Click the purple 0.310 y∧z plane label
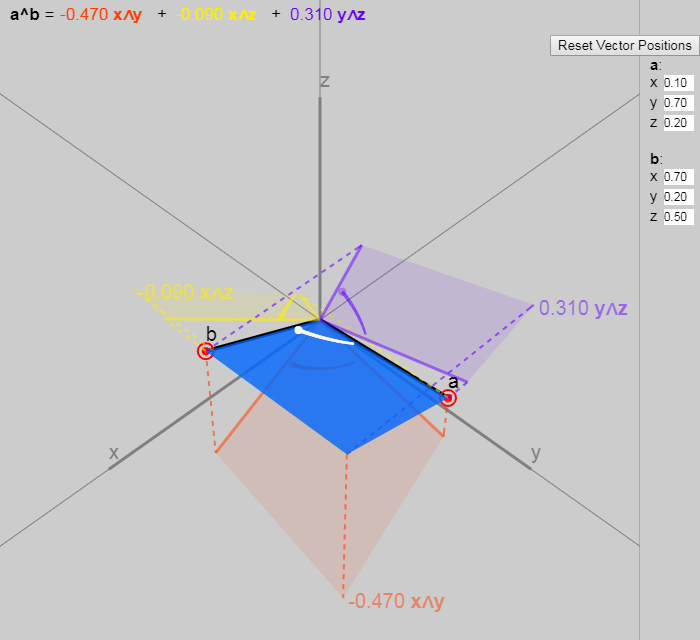Image resolution: width=700 pixels, height=640 pixels. 583,308
